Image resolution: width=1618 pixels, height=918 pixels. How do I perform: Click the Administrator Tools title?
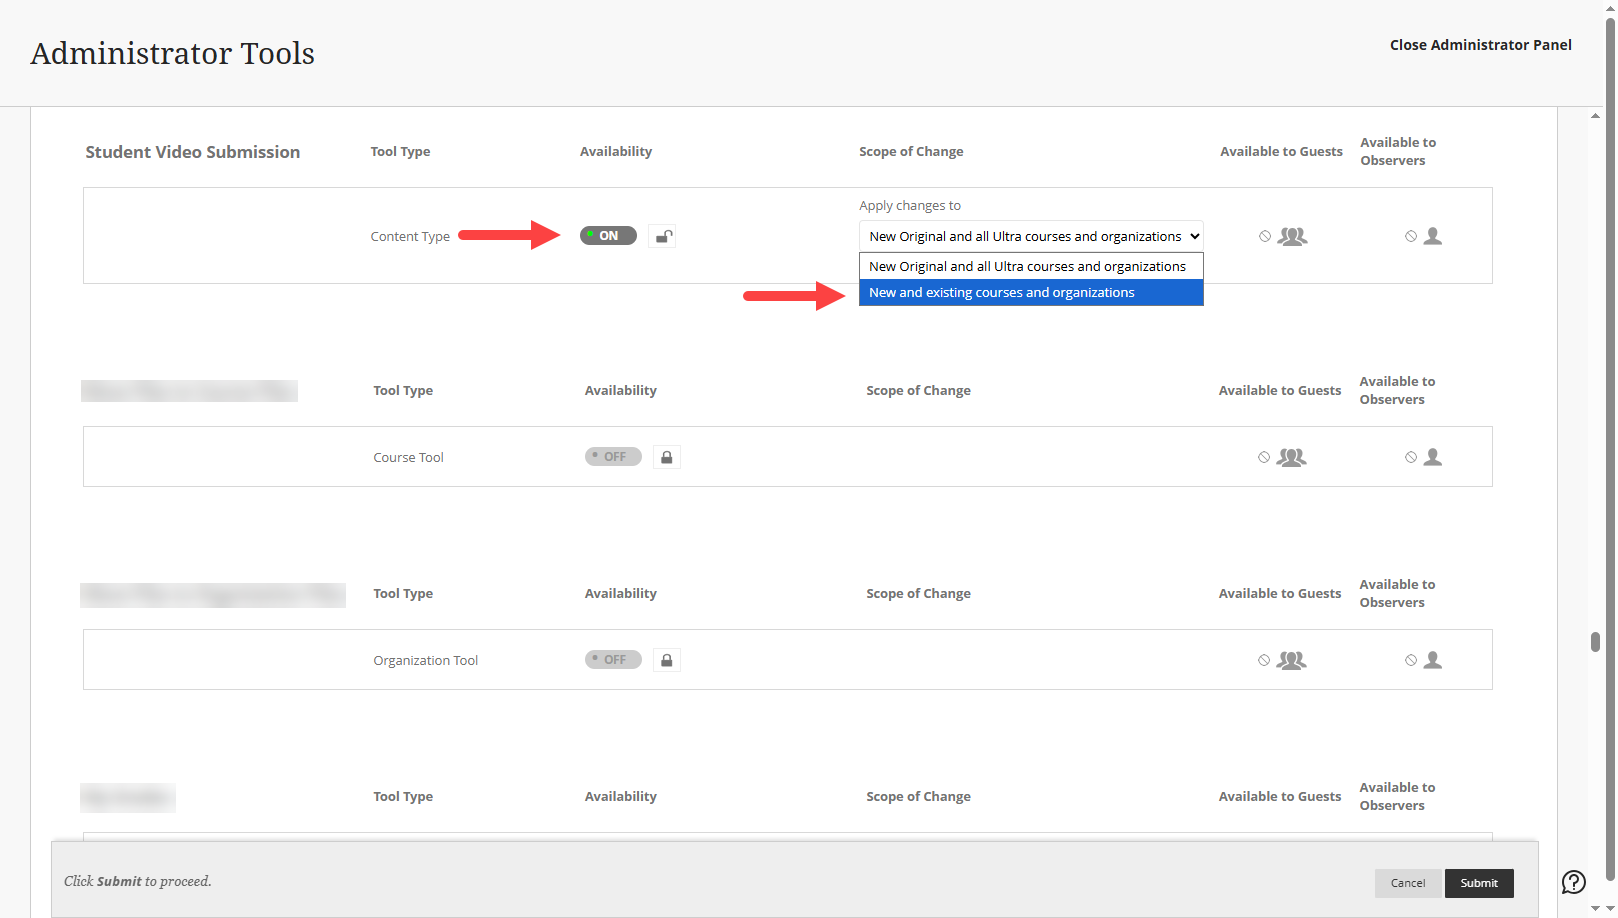[173, 53]
